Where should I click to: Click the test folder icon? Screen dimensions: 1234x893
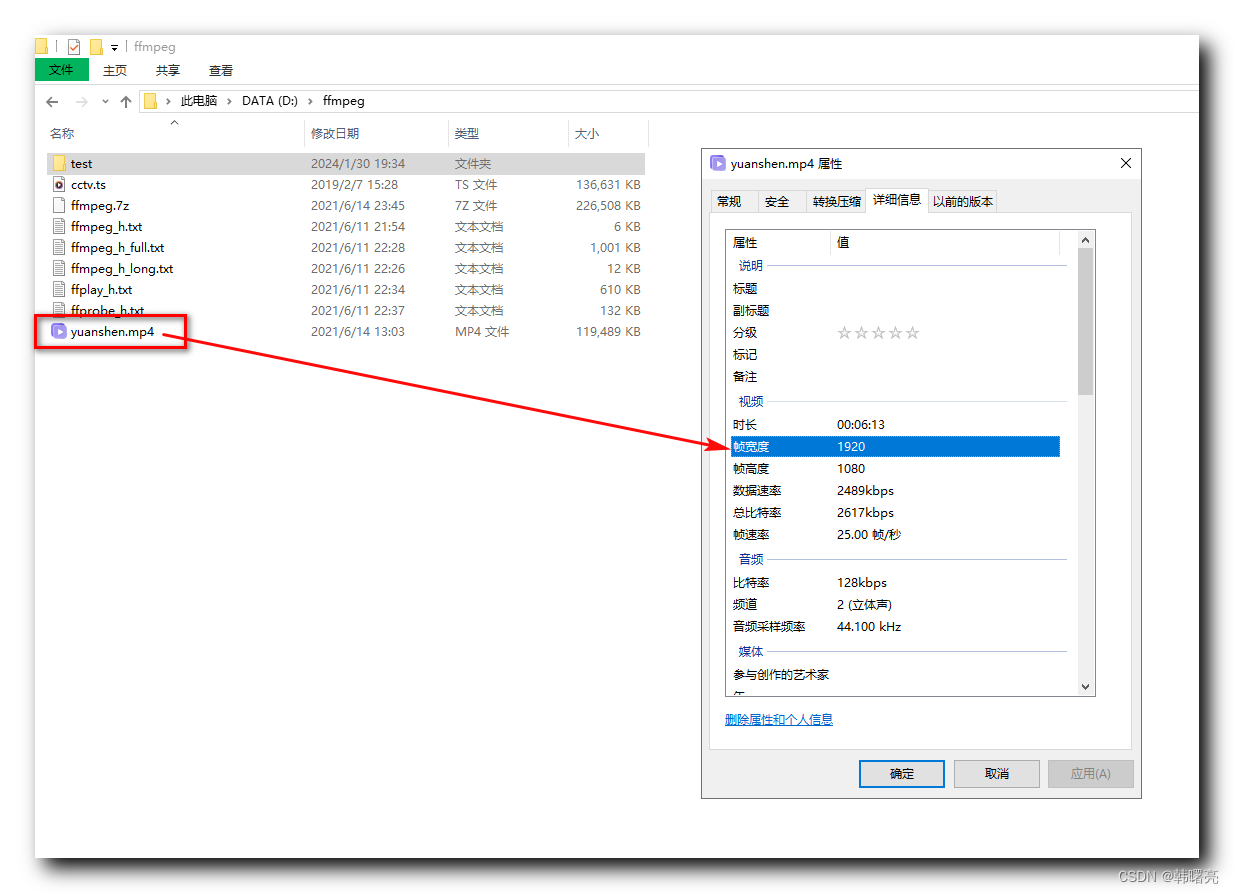[x=59, y=163]
